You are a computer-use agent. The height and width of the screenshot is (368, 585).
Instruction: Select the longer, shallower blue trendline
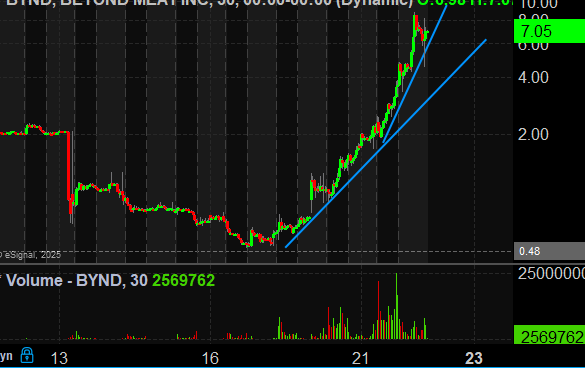click(386, 143)
